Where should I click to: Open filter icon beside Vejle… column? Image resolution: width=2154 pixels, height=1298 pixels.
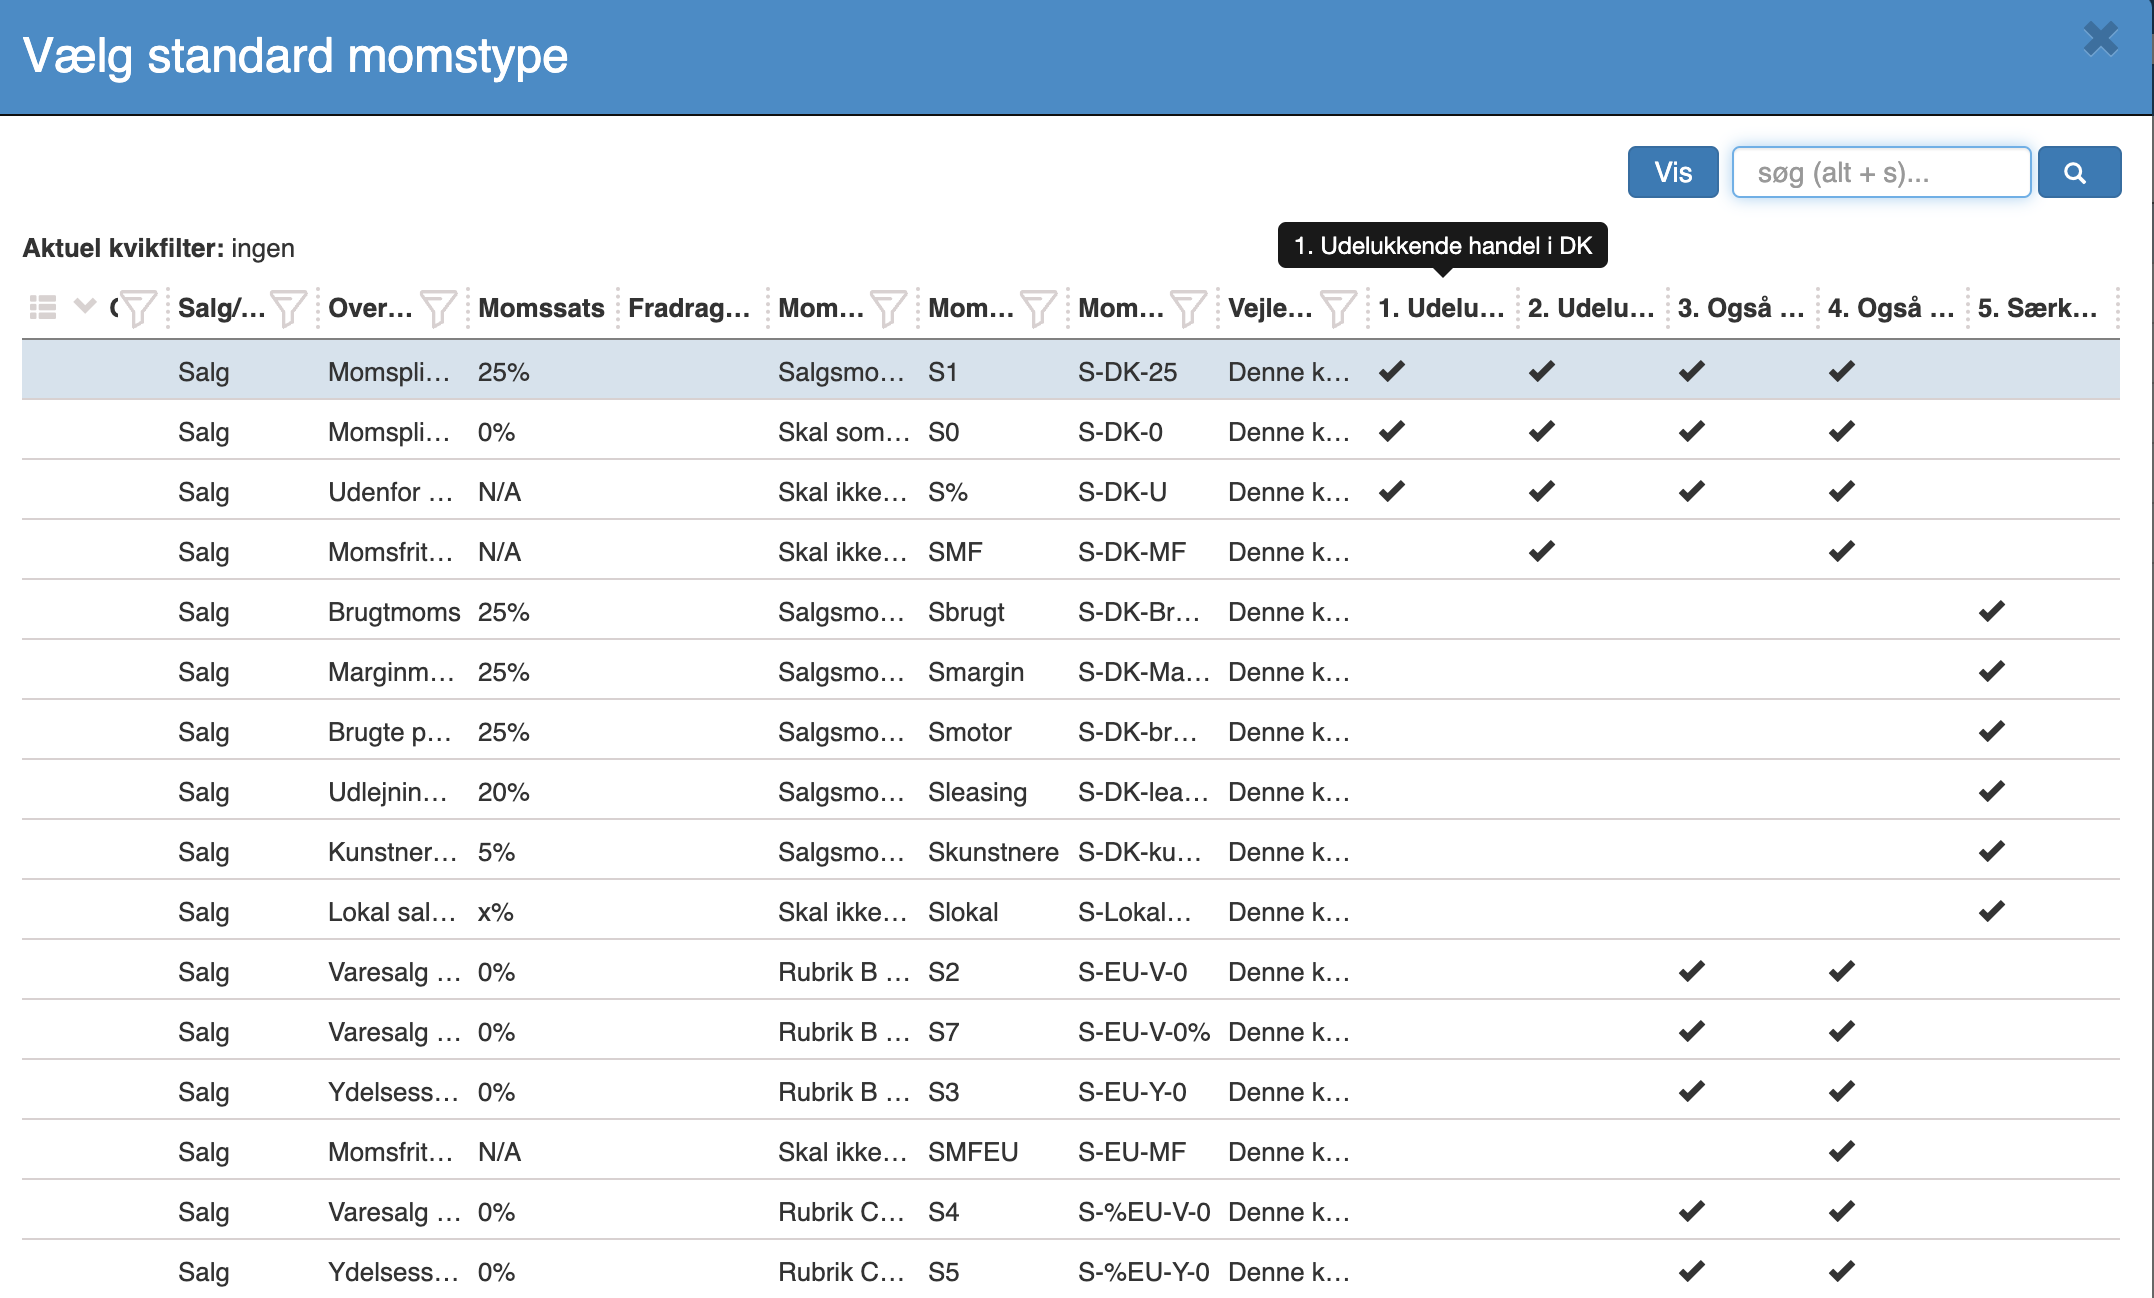coord(1338,308)
